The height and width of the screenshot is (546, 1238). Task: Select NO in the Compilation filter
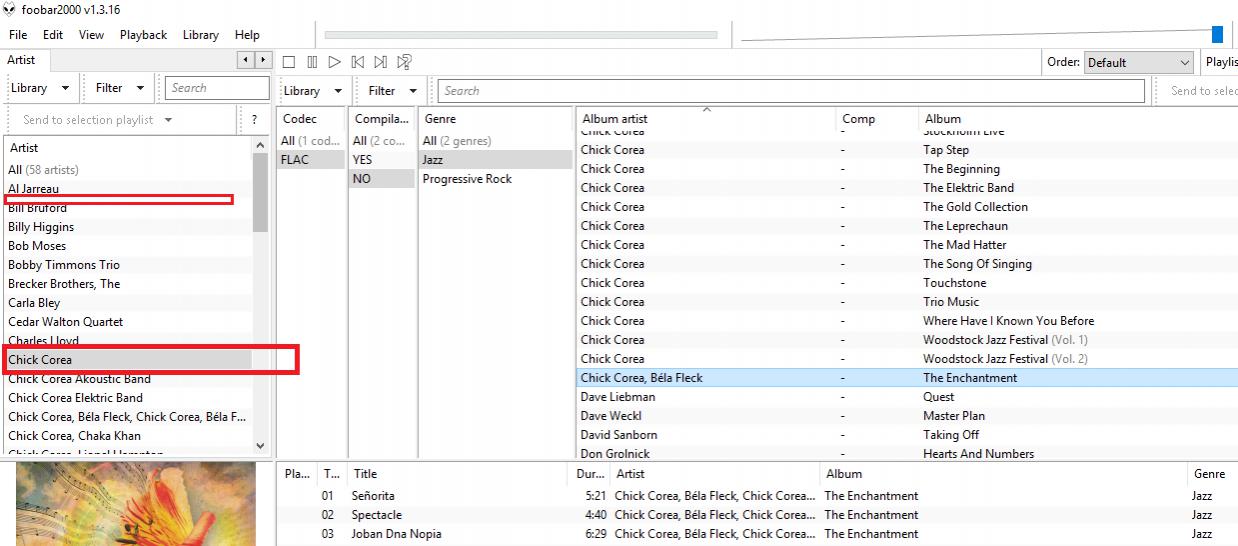[361, 179]
